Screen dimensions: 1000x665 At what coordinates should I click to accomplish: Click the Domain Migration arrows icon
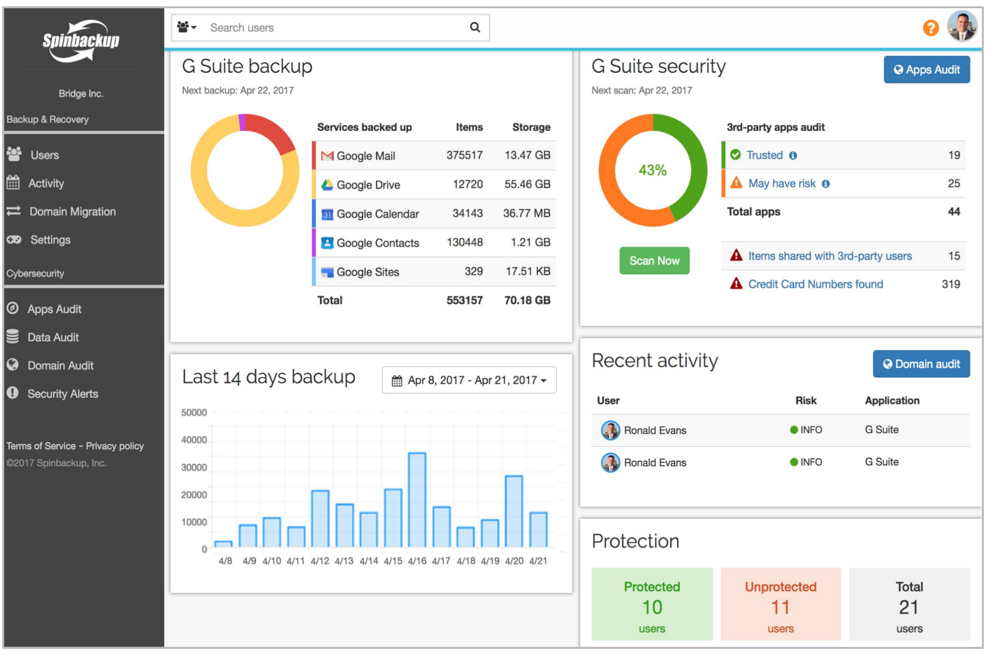pos(13,211)
